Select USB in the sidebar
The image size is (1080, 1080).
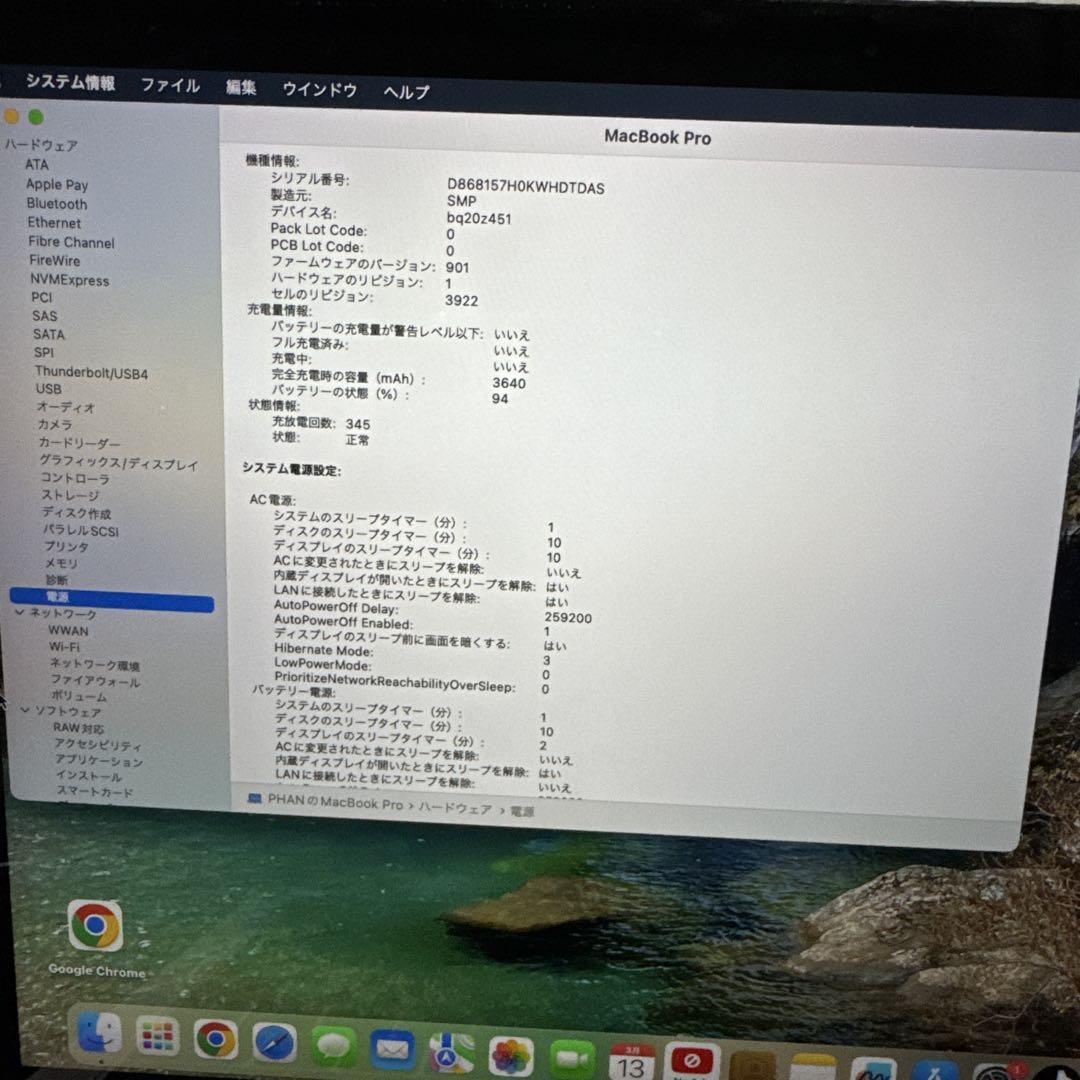click(x=49, y=388)
